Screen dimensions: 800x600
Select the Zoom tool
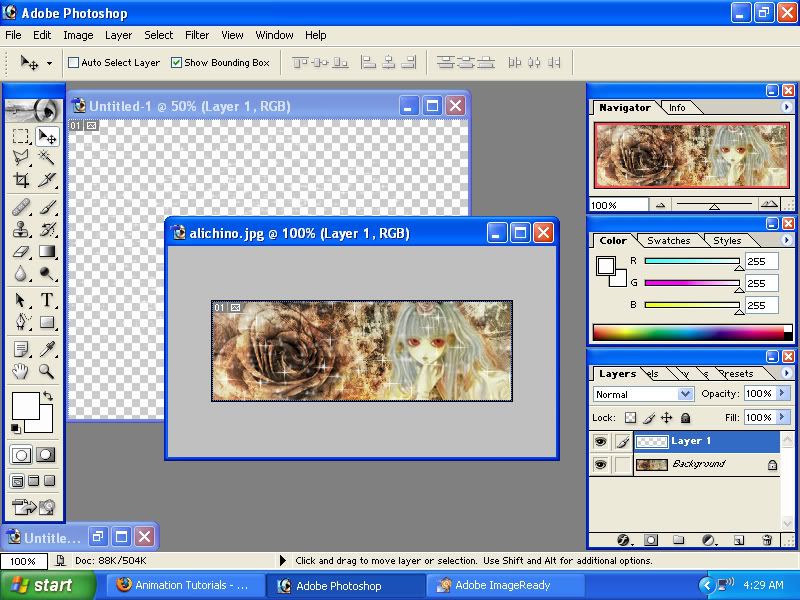click(47, 371)
